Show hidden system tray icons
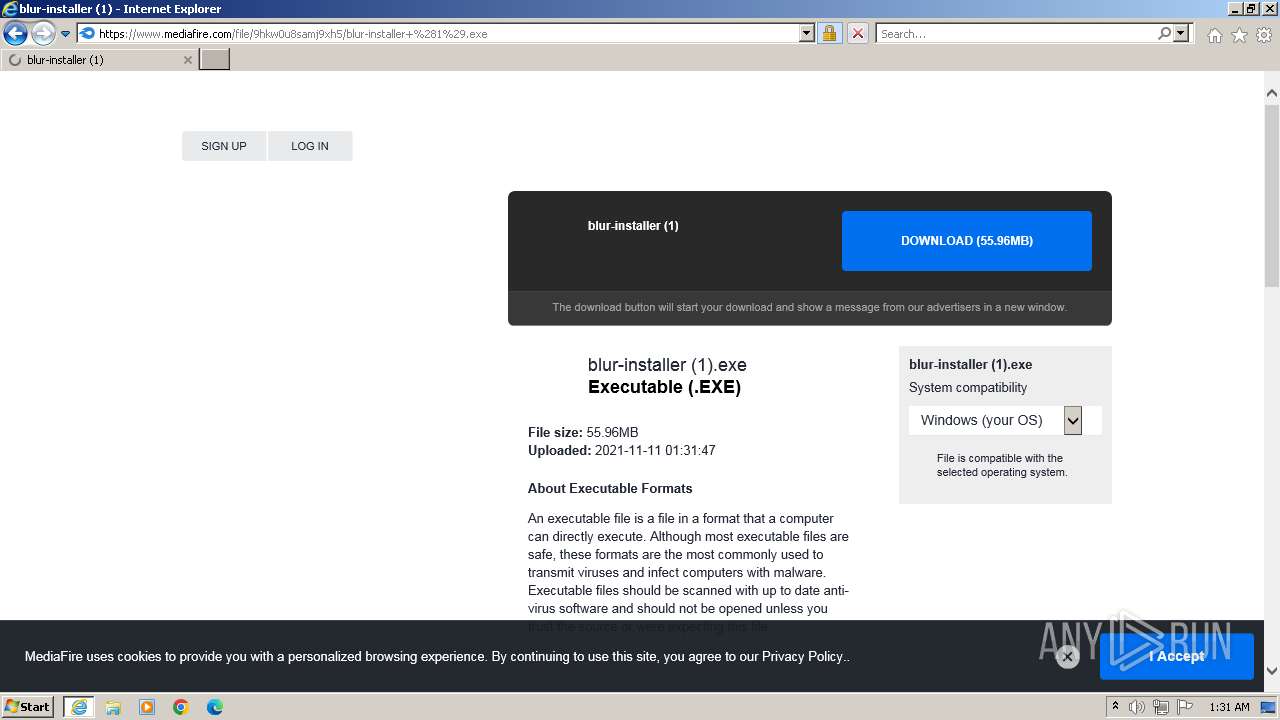The height and width of the screenshot is (720, 1280). click(1115, 707)
